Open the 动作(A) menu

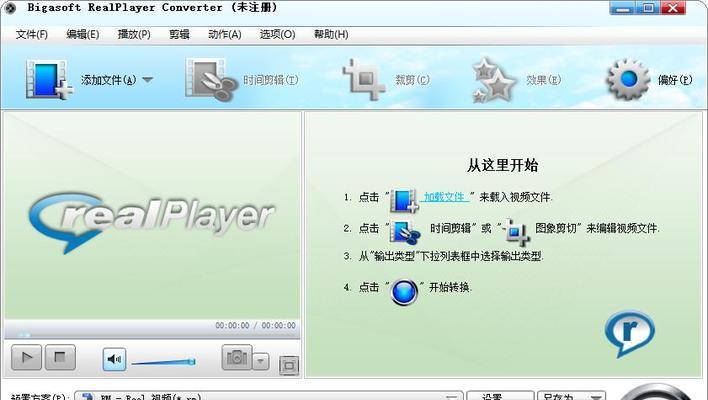(x=224, y=34)
